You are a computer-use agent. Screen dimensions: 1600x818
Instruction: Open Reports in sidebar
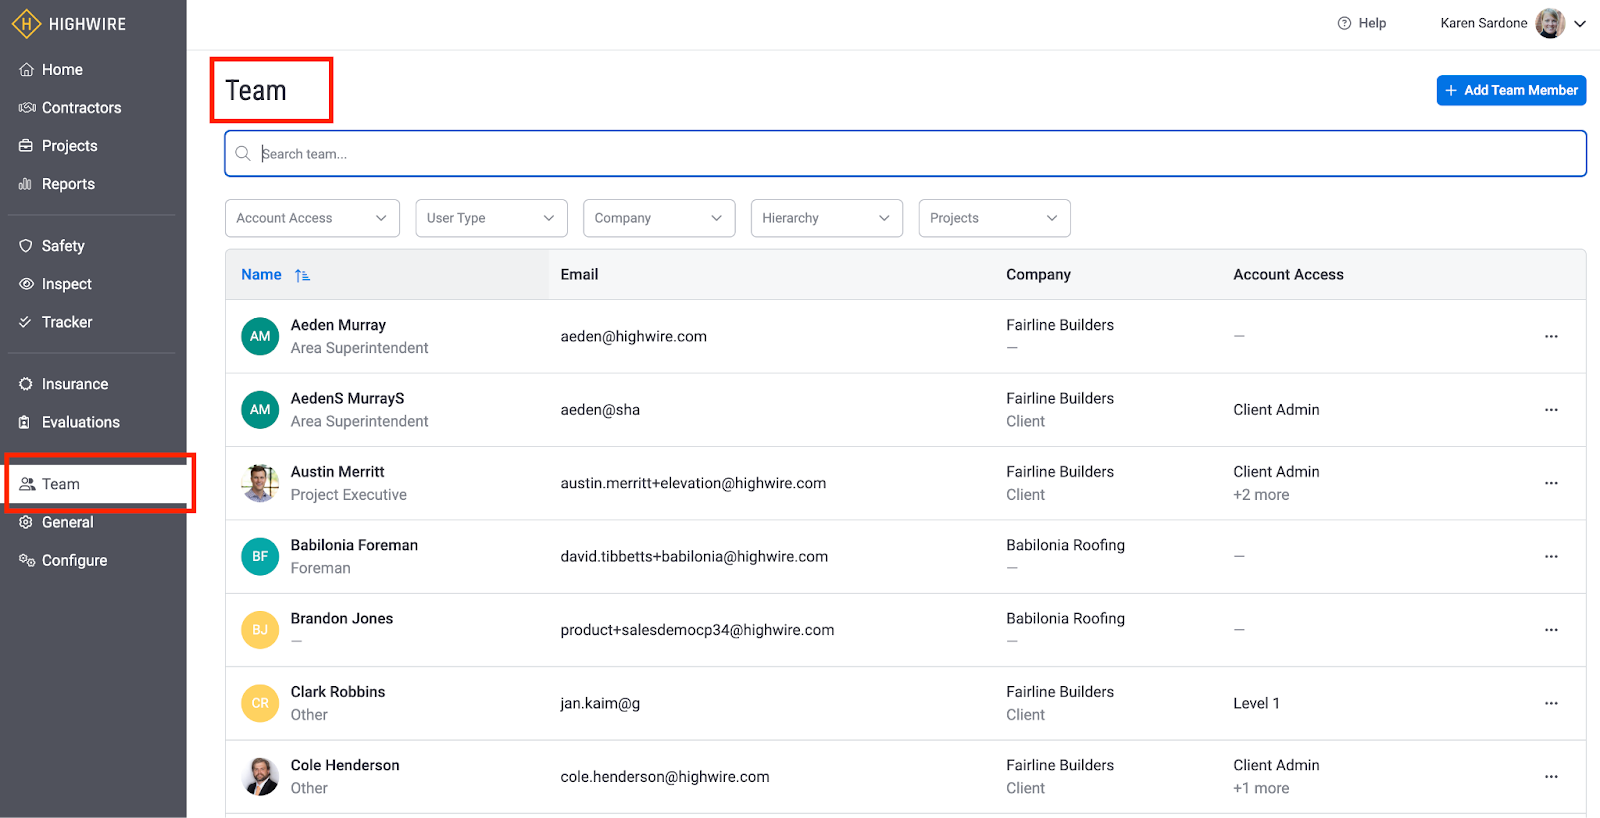click(68, 184)
